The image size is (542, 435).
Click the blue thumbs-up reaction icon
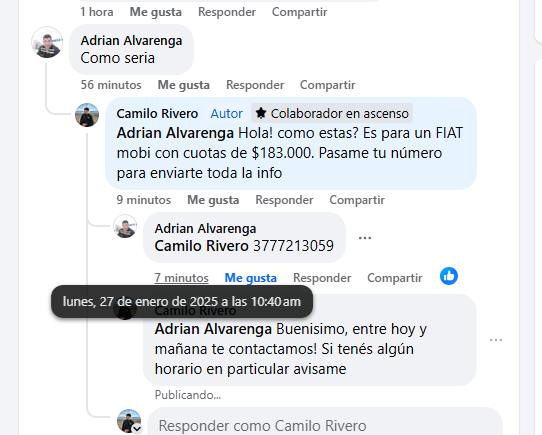[449, 276]
